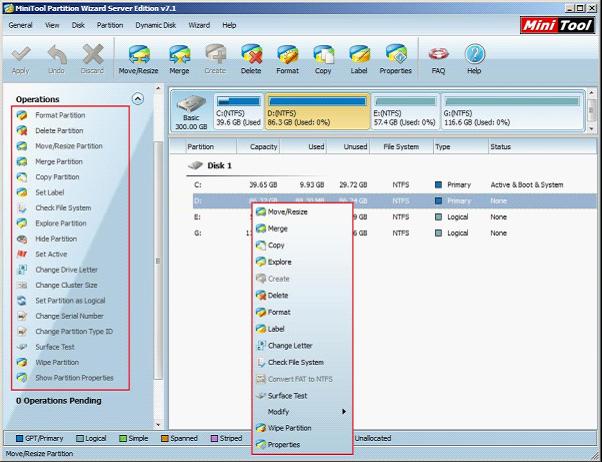Select the G: partition row
602x462 pixels.
click(x=394, y=233)
